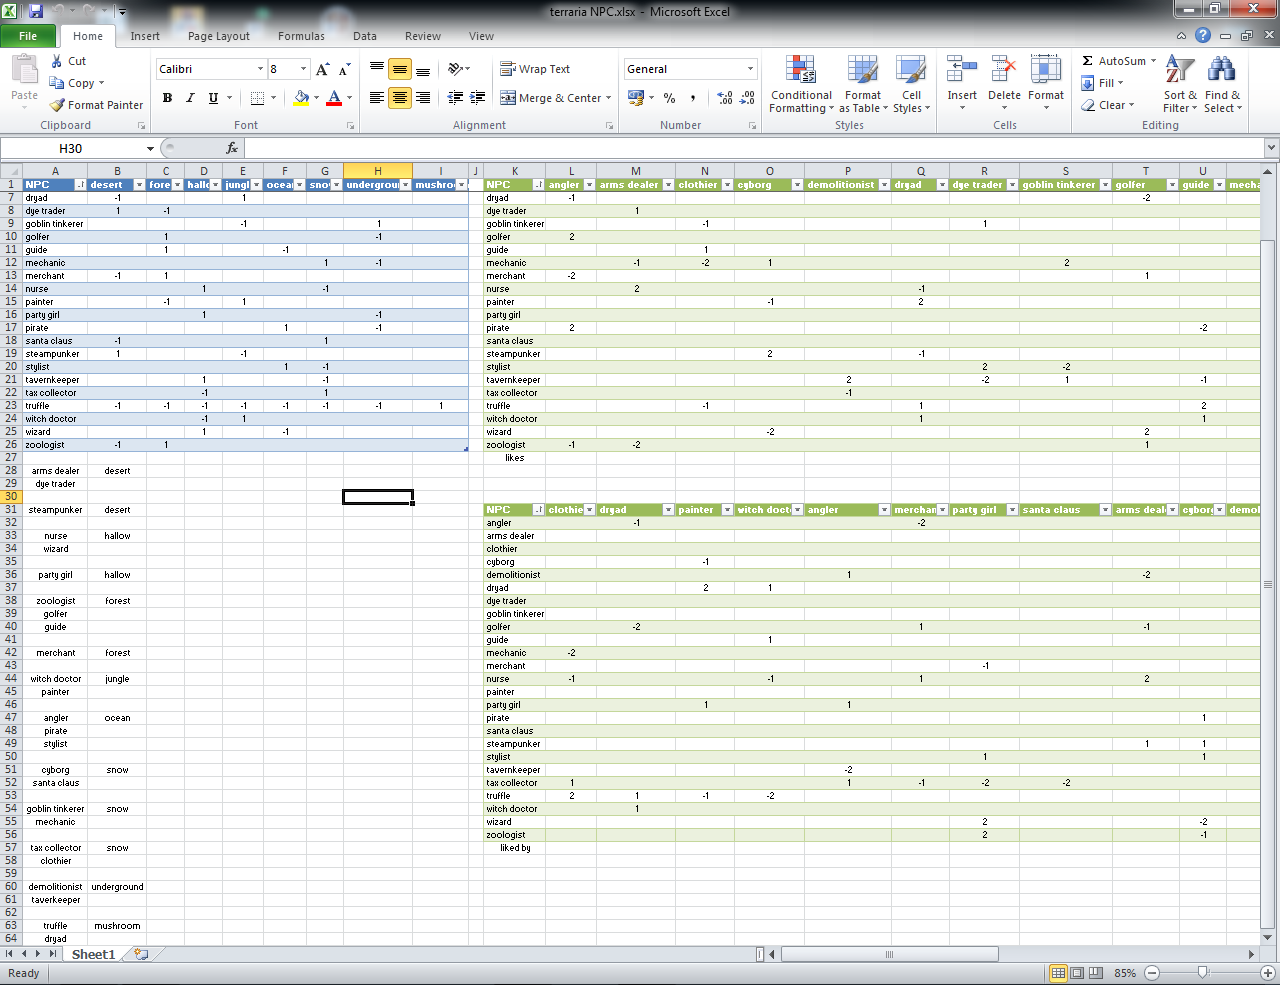
Task: Switch to the Formulas tab
Action: [x=301, y=36]
